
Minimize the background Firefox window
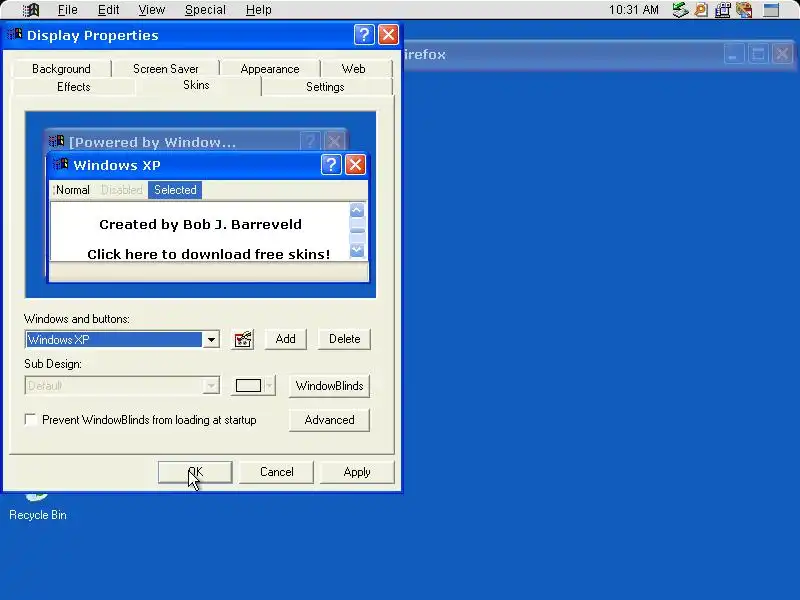[x=734, y=54]
